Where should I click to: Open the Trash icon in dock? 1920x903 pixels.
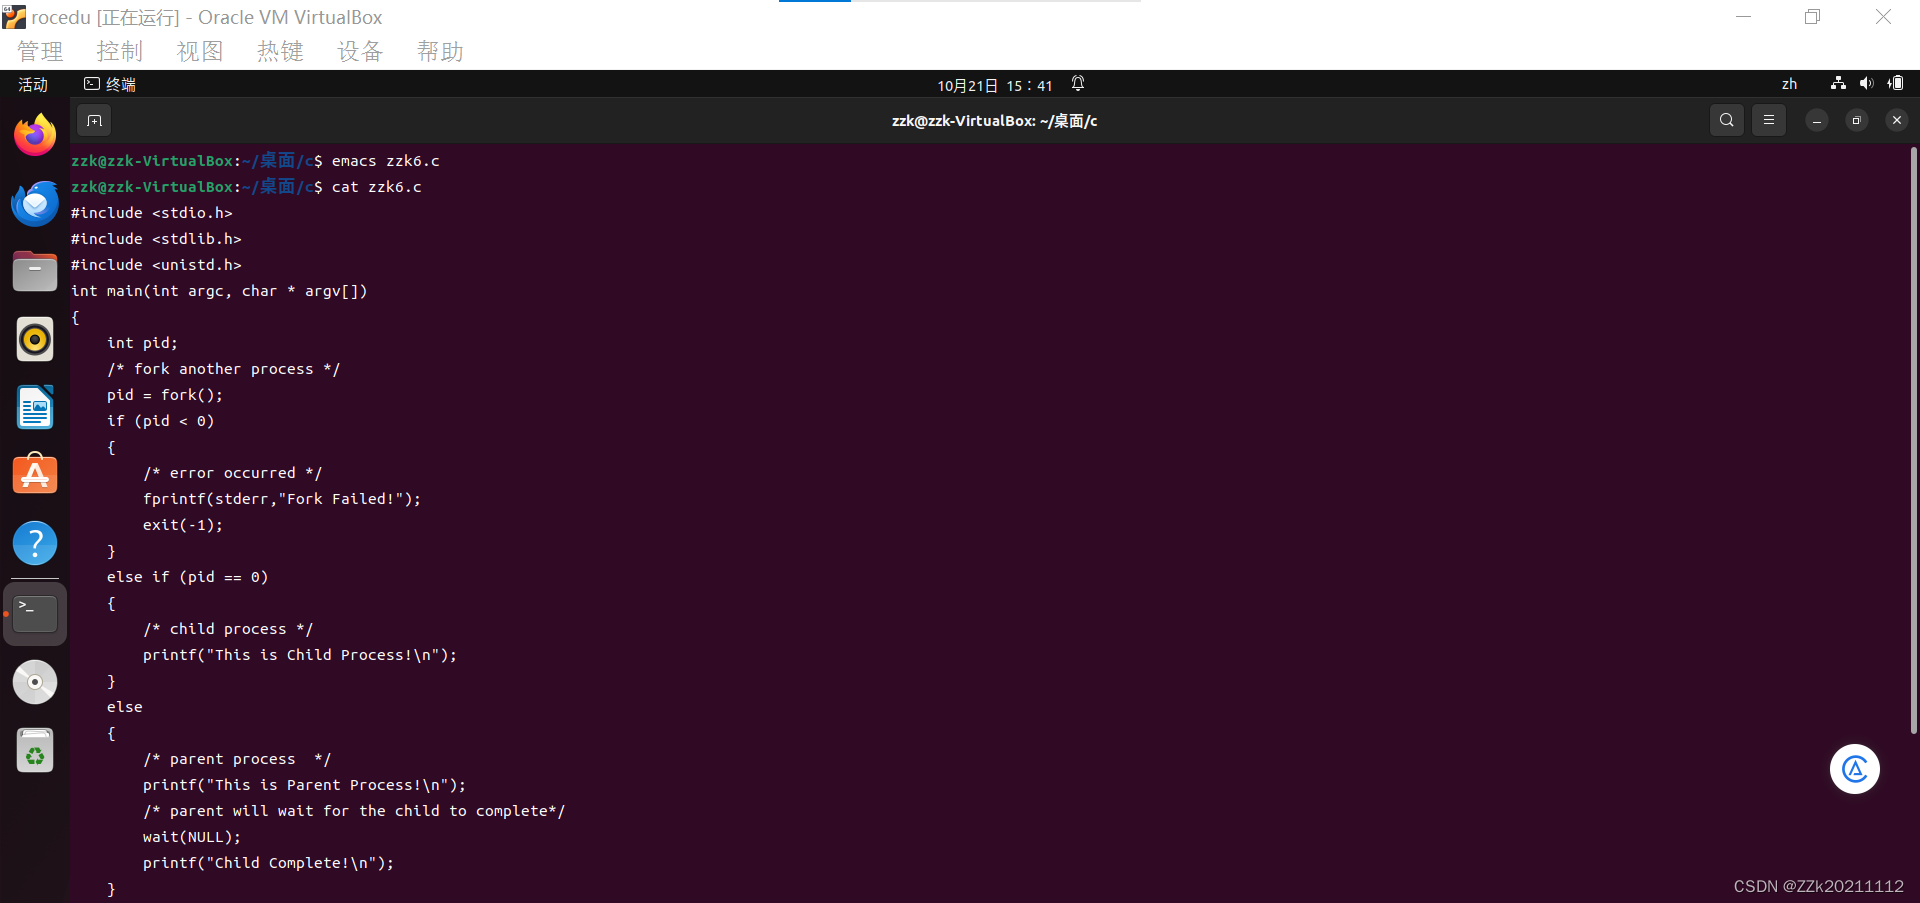click(35, 750)
